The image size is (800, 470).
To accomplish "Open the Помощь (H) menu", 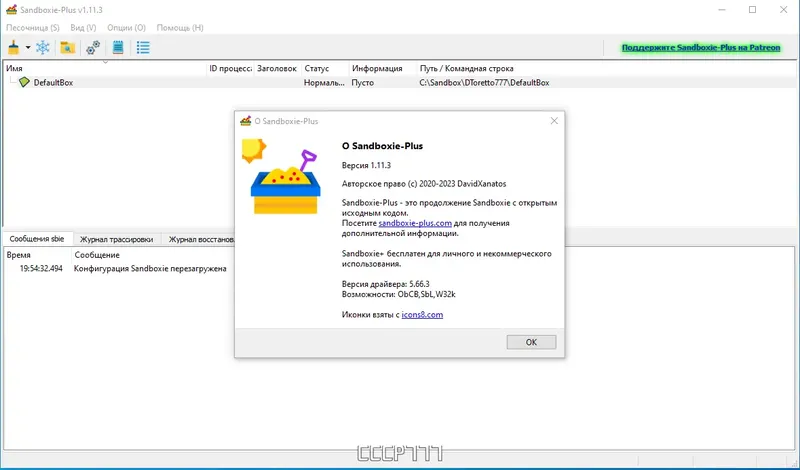I will (180, 28).
